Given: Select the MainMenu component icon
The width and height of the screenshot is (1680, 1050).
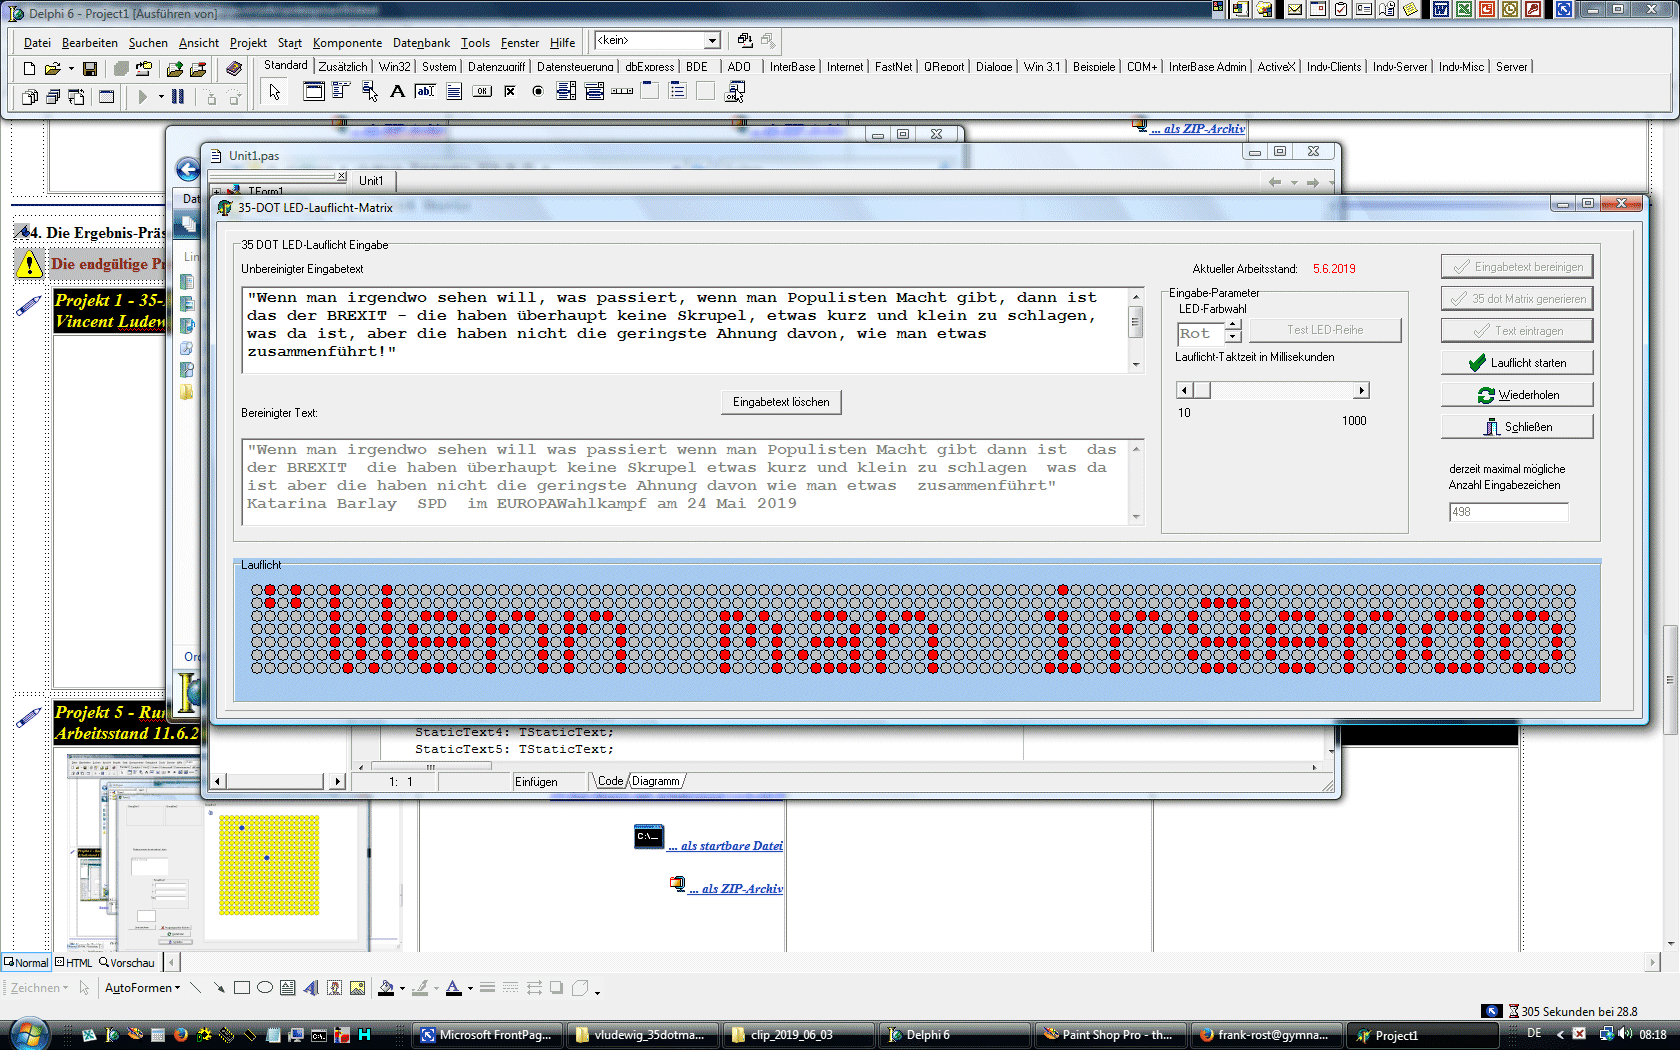Looking at the screenshot, I should tap(340, 92).
